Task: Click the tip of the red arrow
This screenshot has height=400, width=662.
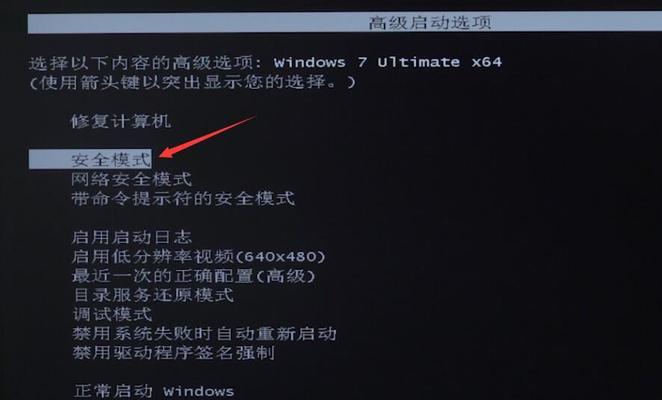Action: click(x=161, y=155)
